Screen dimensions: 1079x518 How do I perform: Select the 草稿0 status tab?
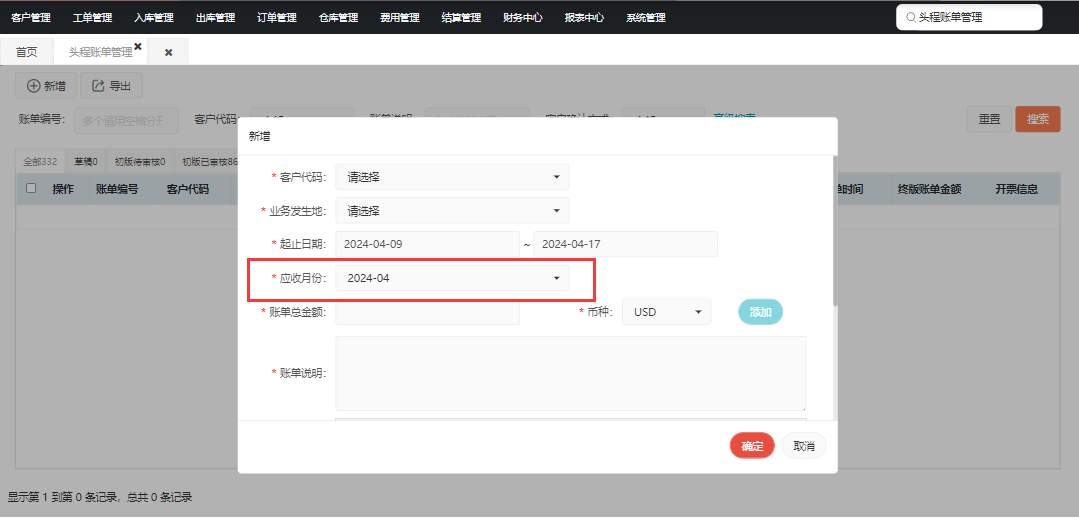click(x=86, y=162)
